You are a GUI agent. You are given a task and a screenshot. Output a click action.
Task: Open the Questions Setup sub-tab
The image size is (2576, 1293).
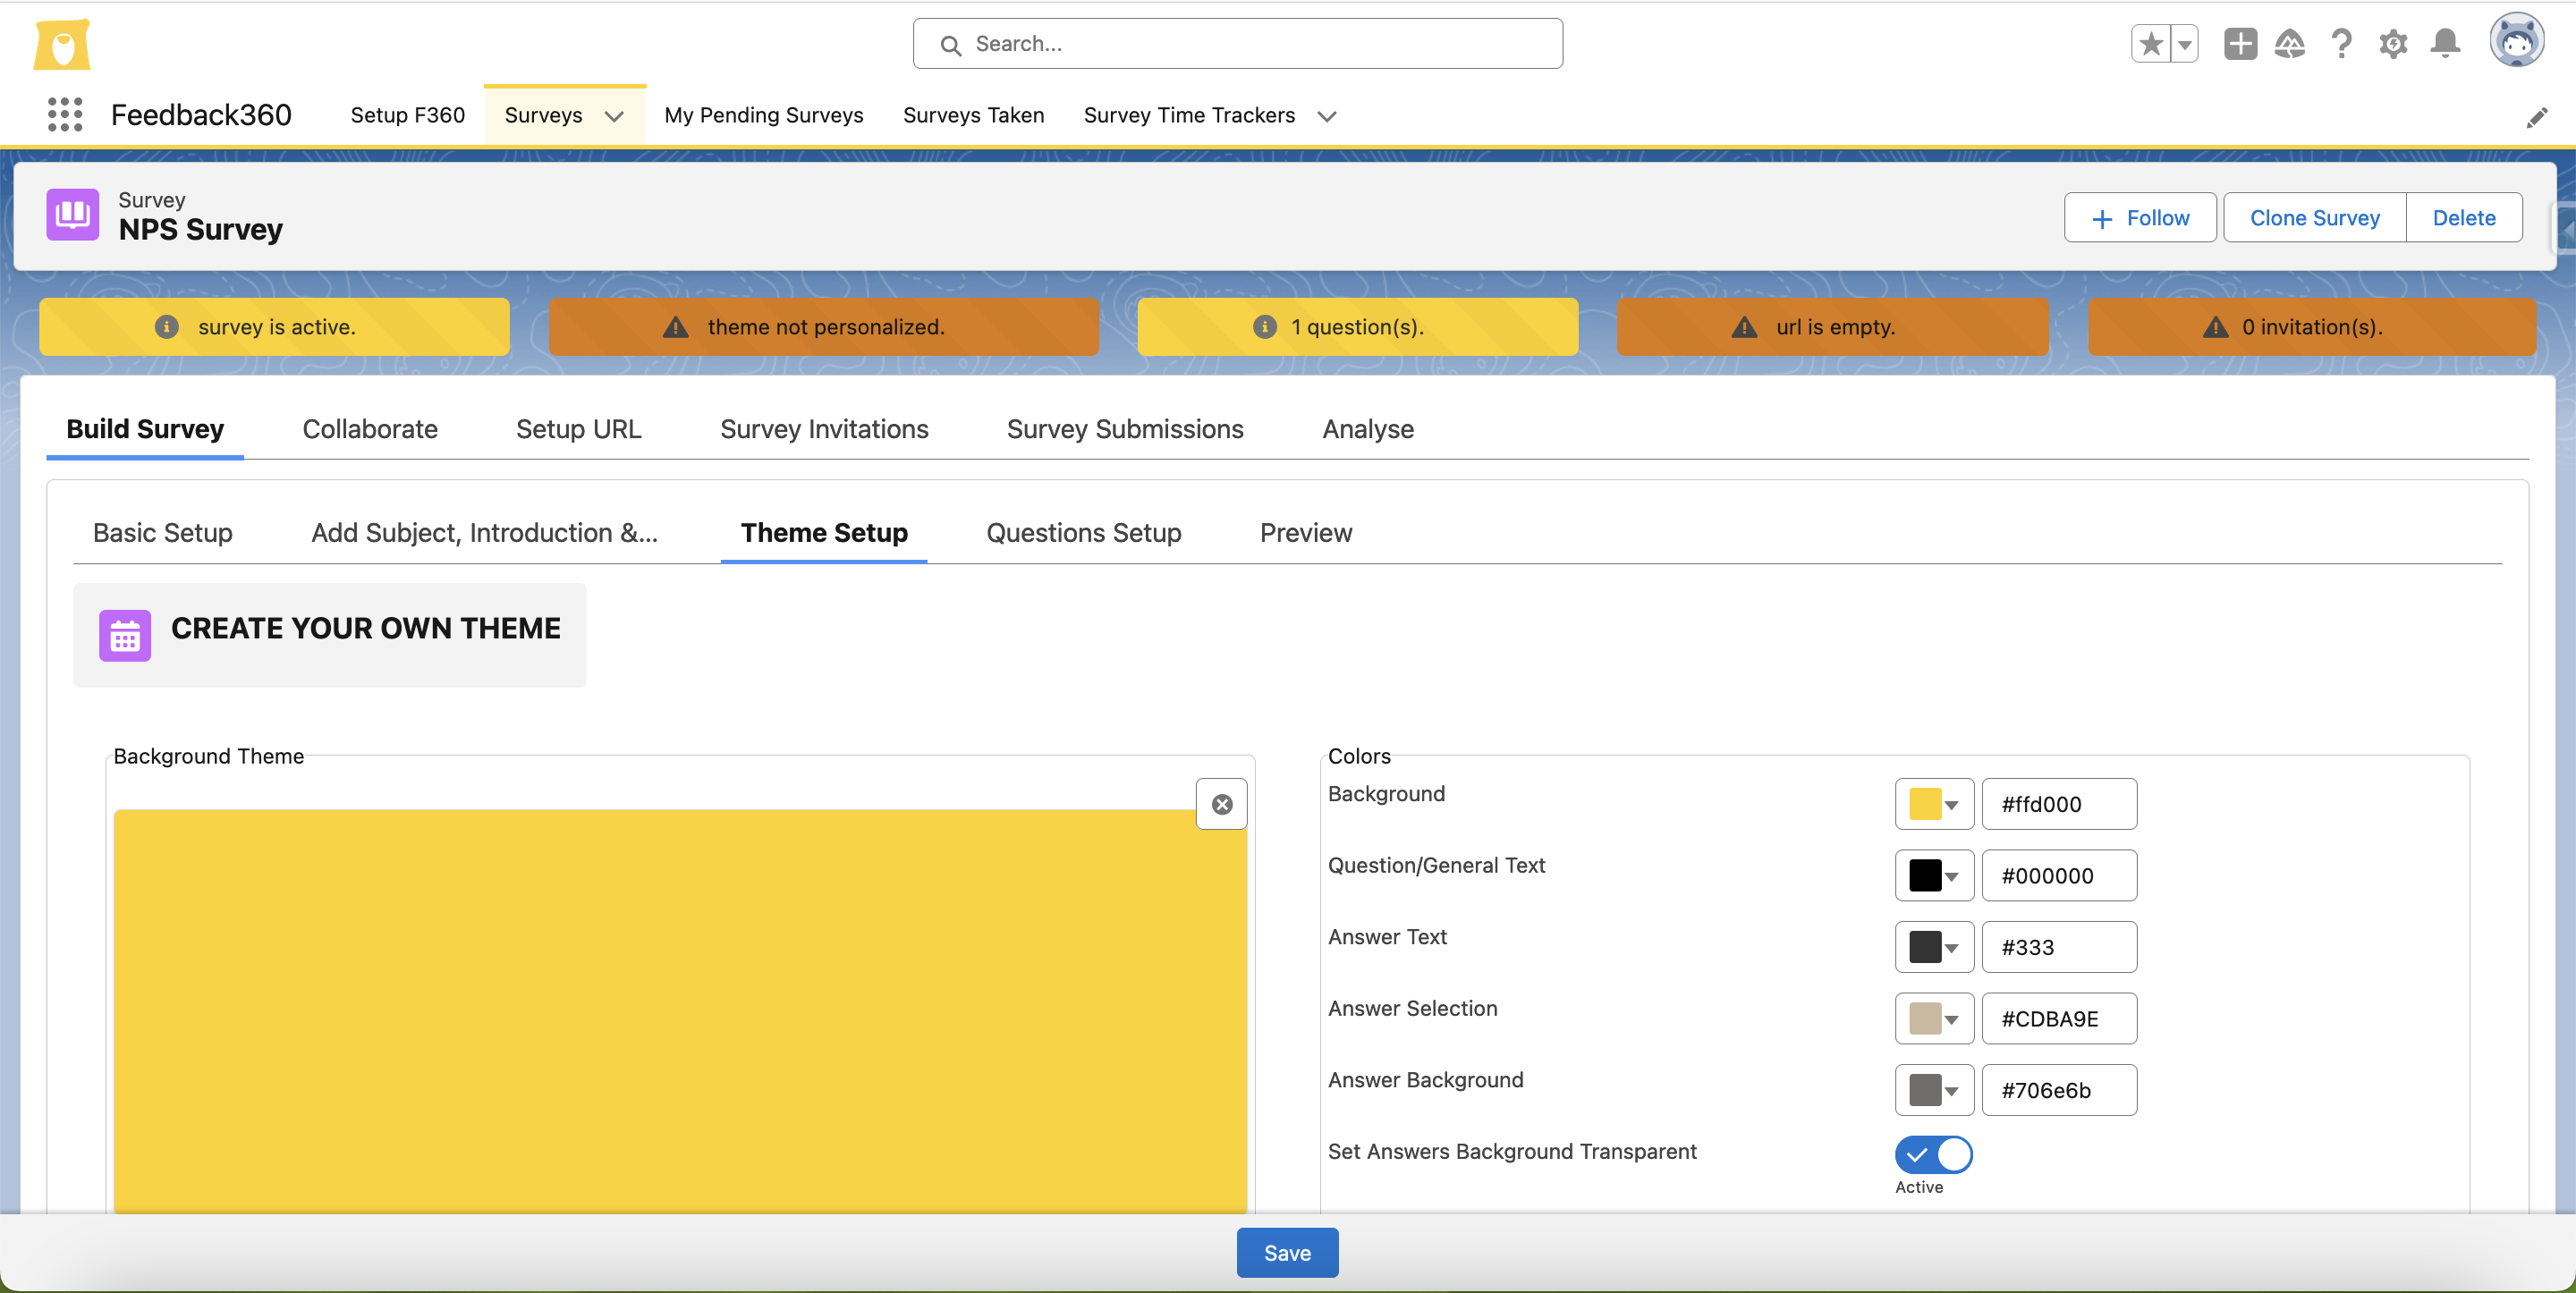[1083, 533]
